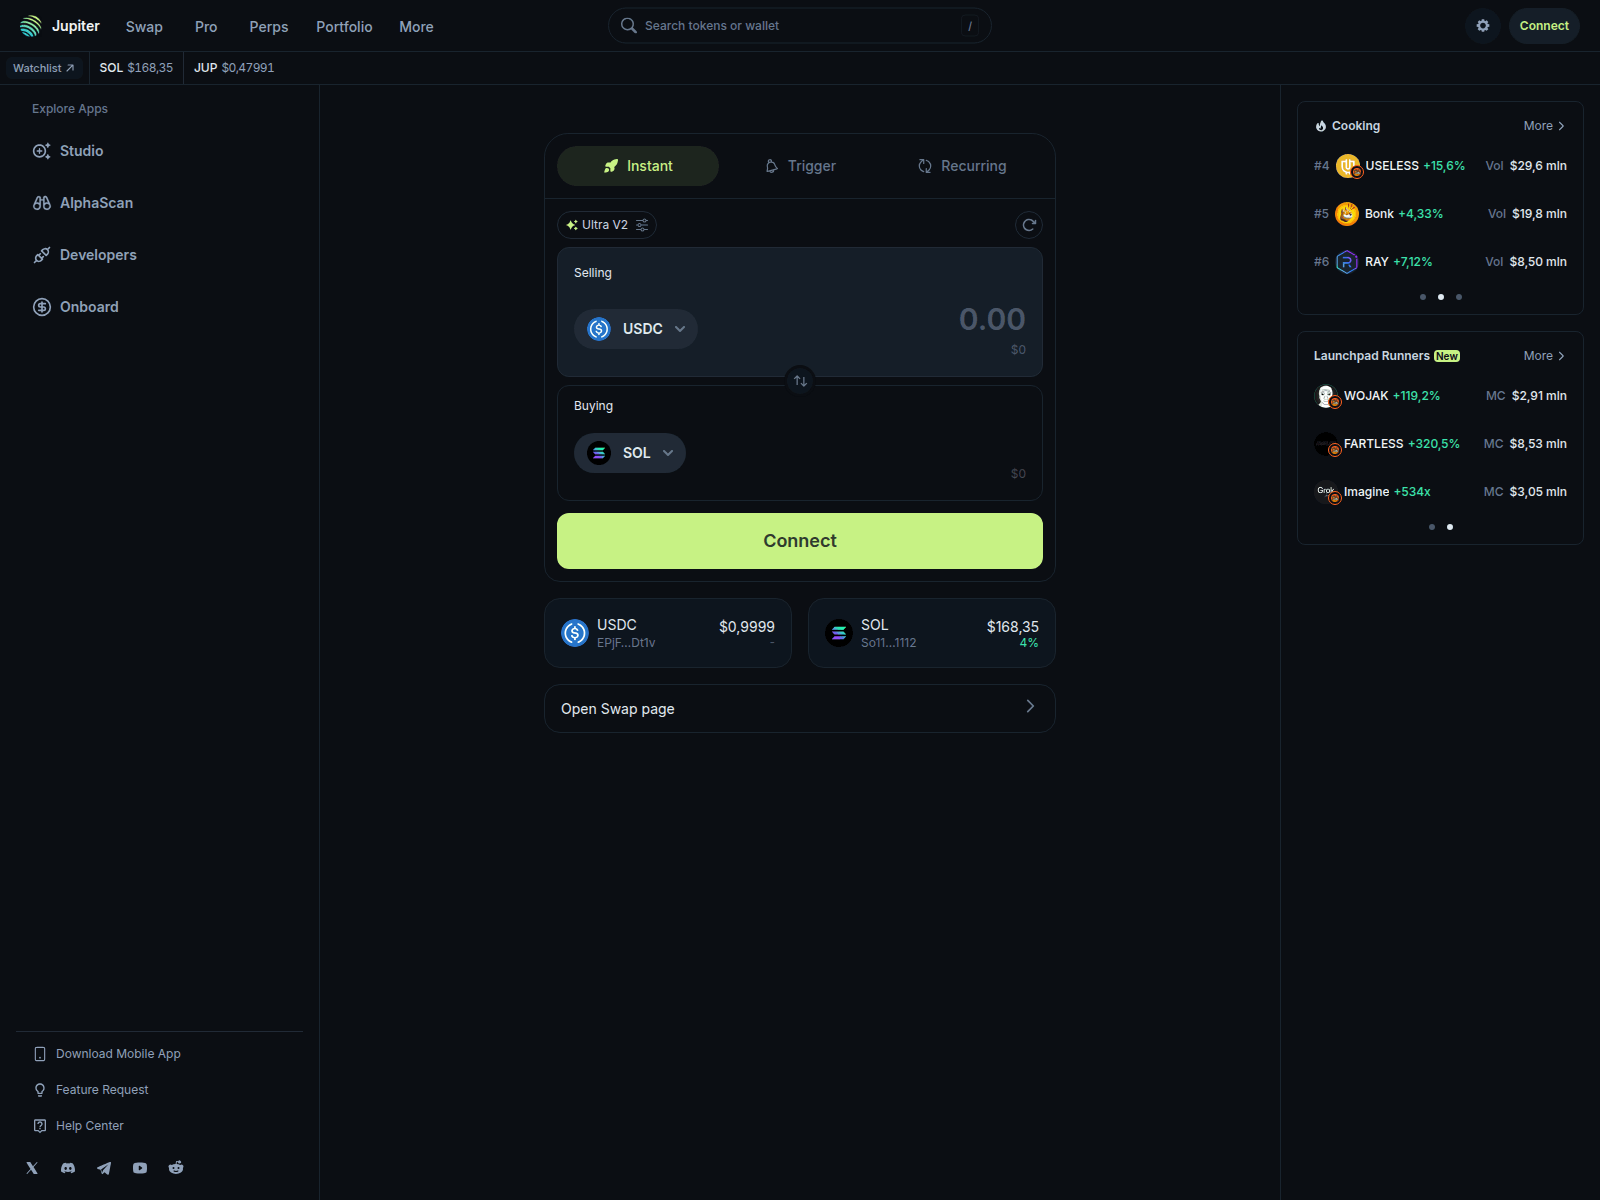The image size is (1600, 1200).
Task: Focus the Search tokens or wallet field
Action: pyautogui.click(x=800, y=26)
